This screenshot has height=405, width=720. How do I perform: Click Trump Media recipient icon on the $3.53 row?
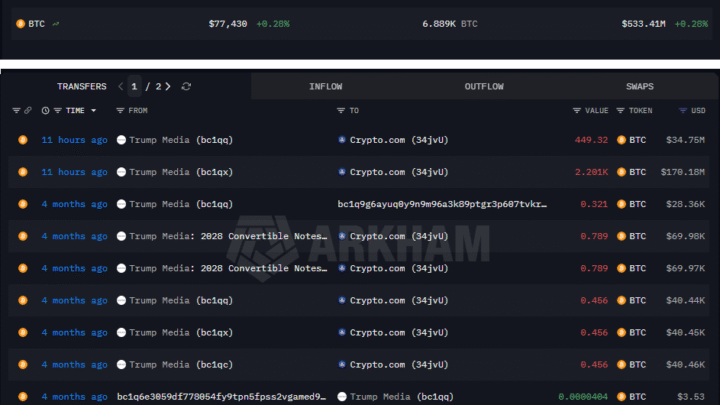click(342, 397)
